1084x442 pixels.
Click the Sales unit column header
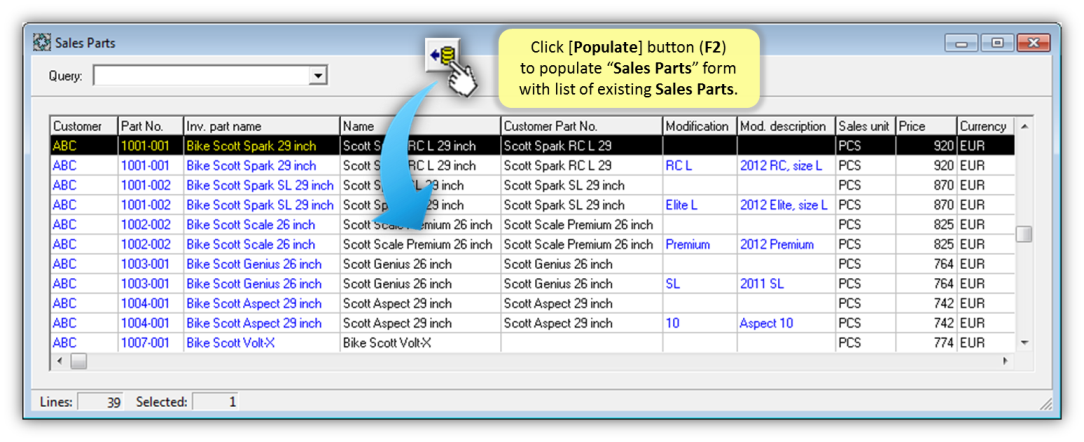pos(866,126)
